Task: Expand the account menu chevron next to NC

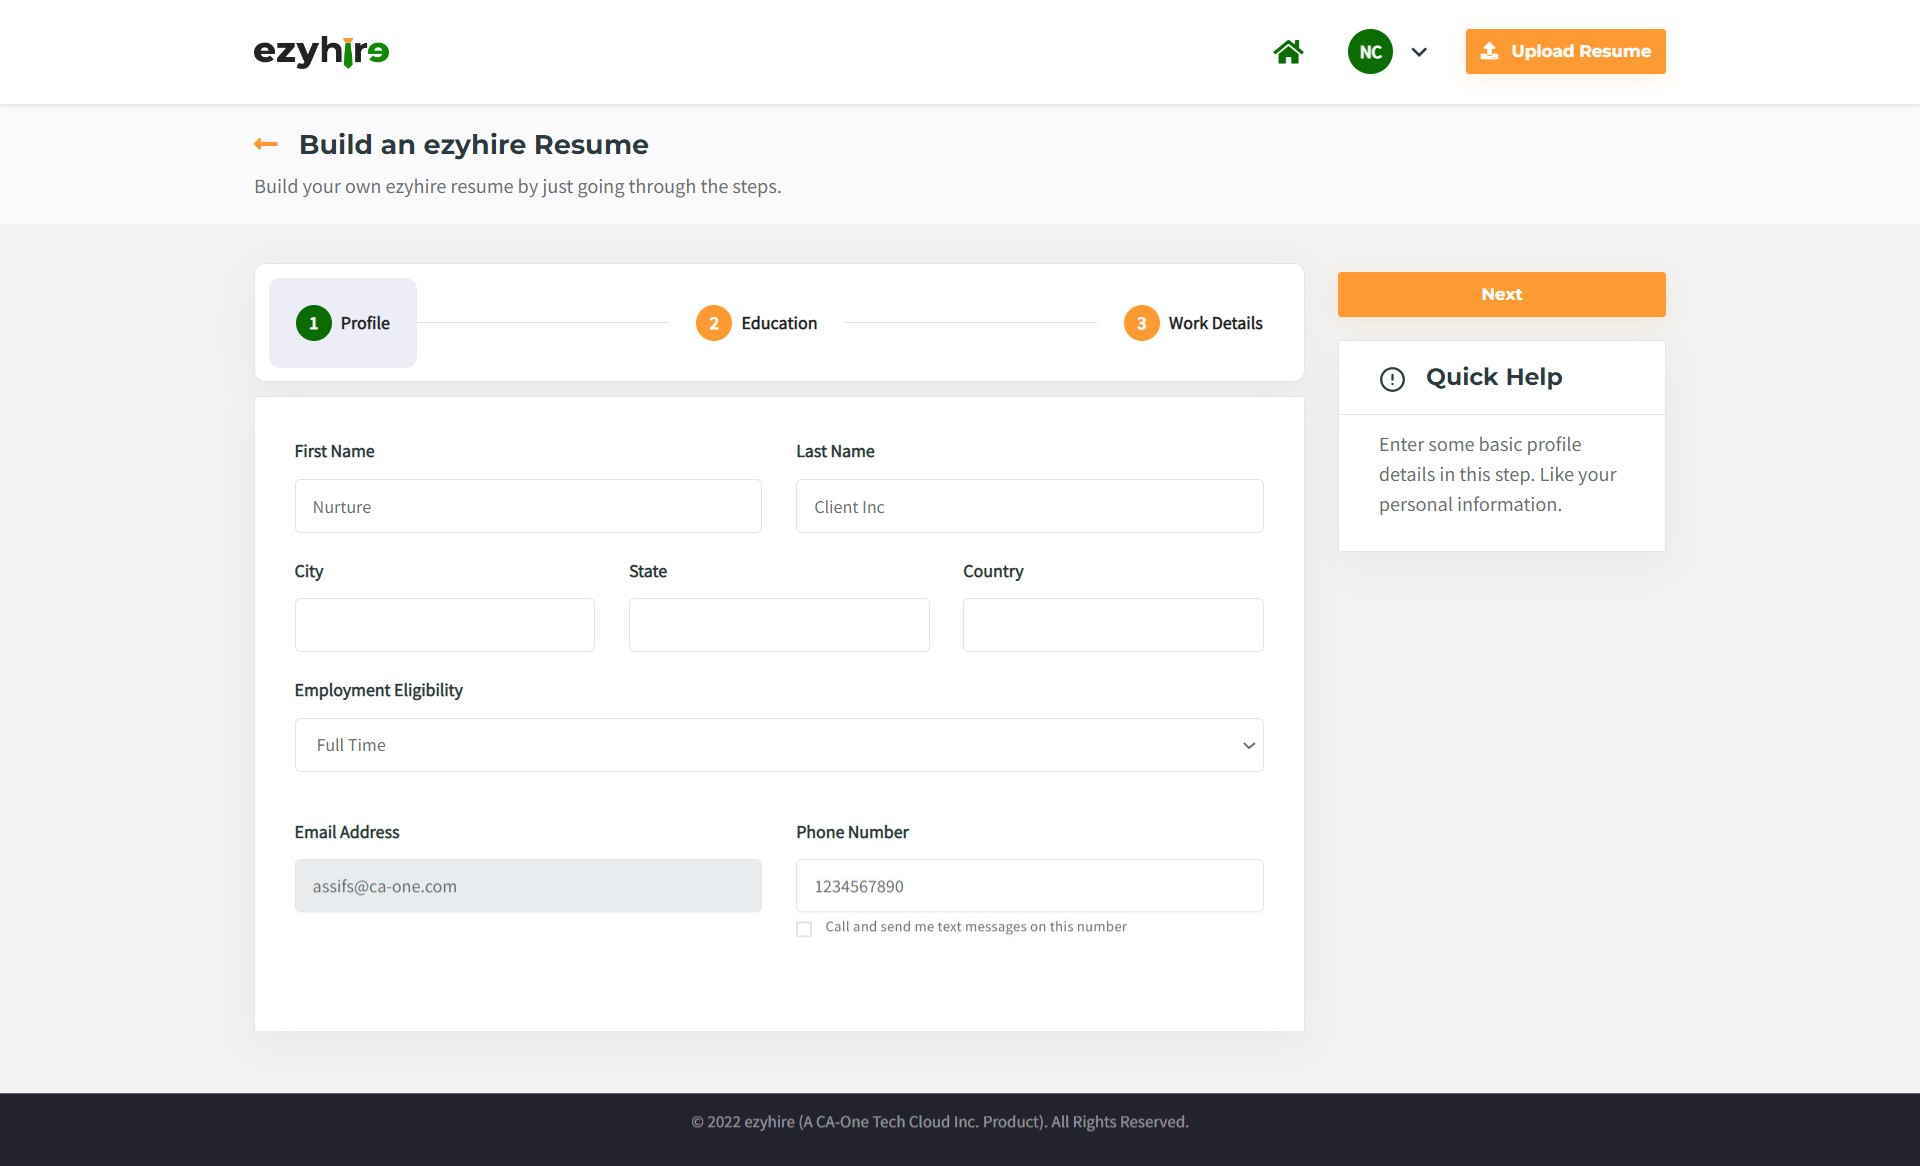Action: point(1419,52)
